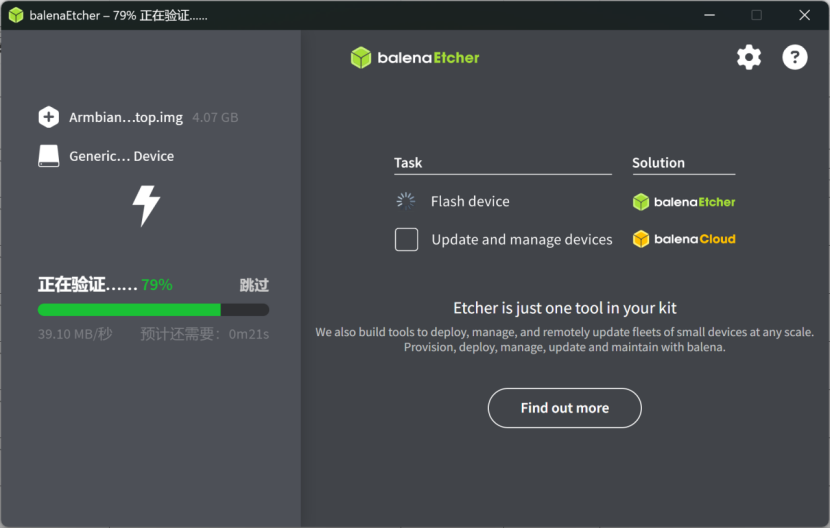
Task: Click the Find out more button
Action: pos(565,408)
